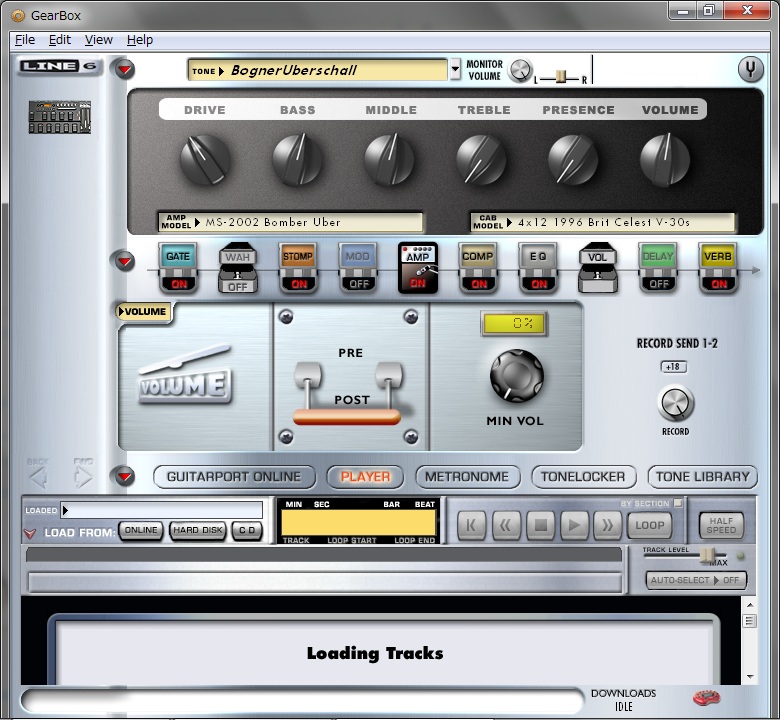Open the tuner via the tuning fork icon

(750, 69)
